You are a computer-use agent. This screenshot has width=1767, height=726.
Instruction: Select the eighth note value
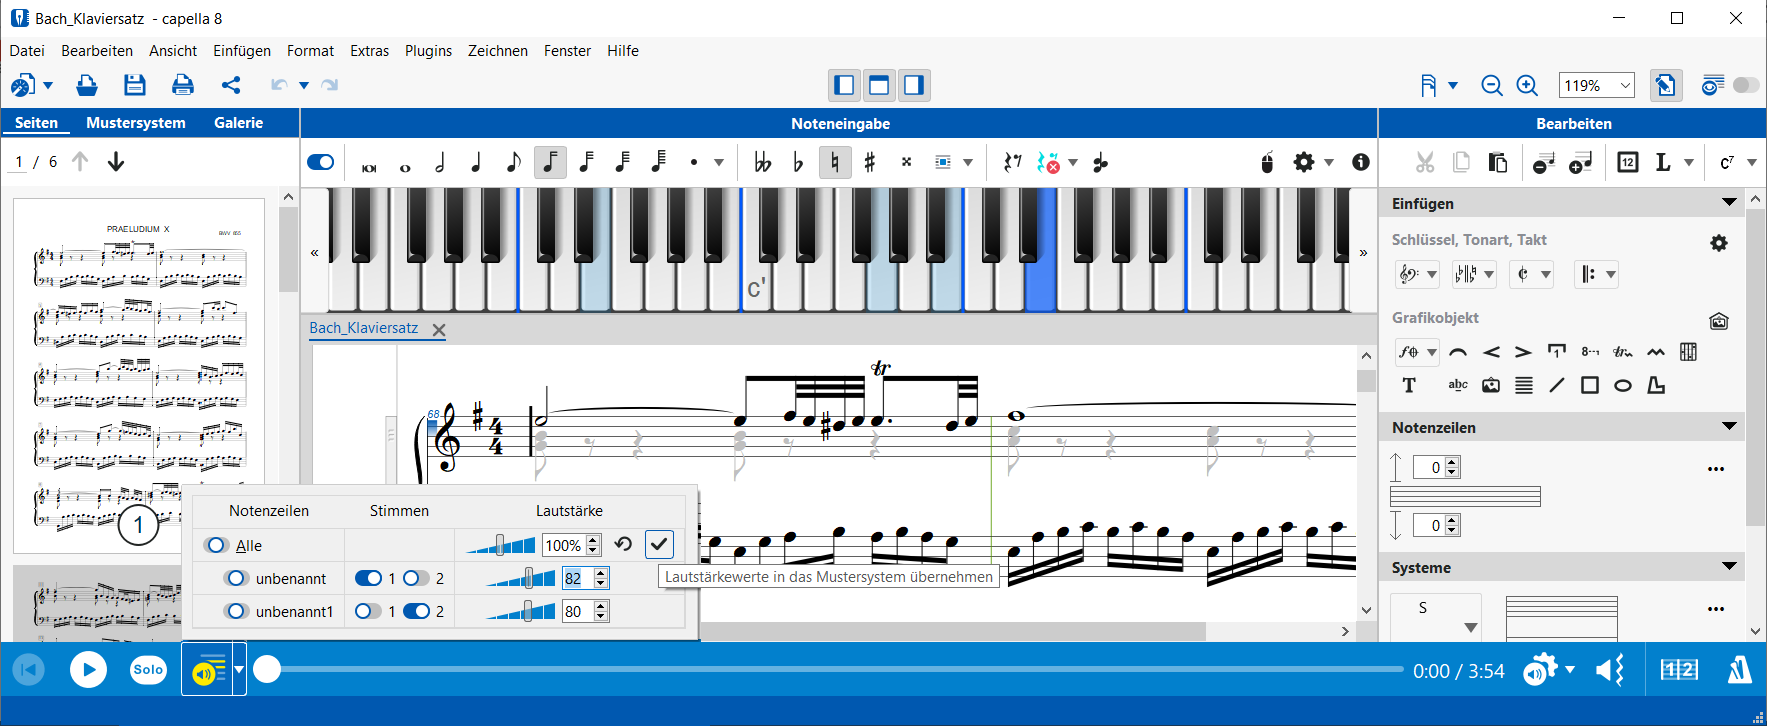(513, 162)
